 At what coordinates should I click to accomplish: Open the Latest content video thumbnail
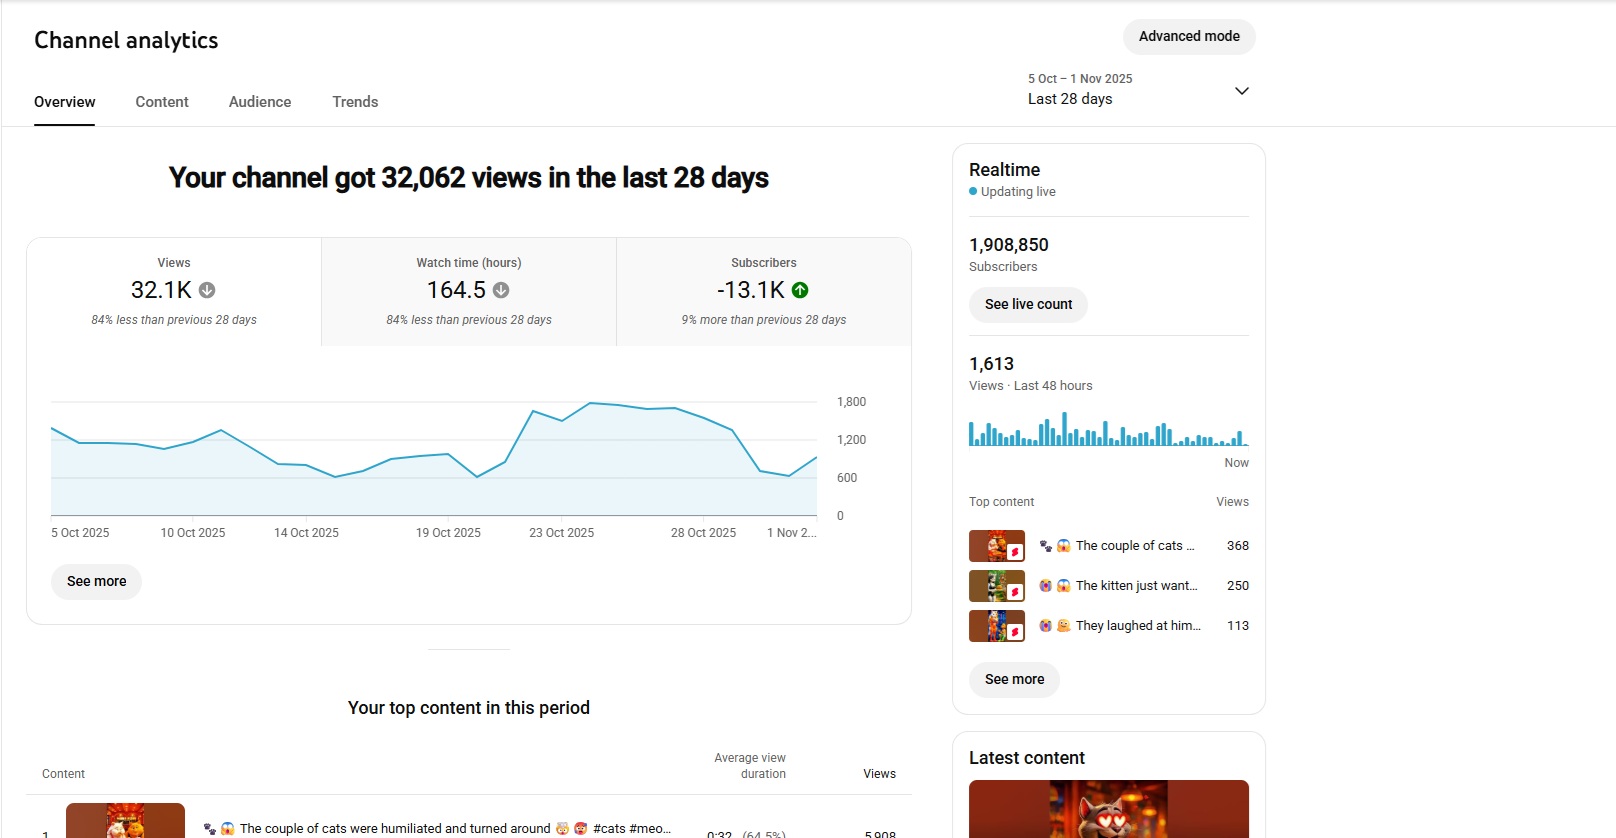click(x=1108, y=809)
